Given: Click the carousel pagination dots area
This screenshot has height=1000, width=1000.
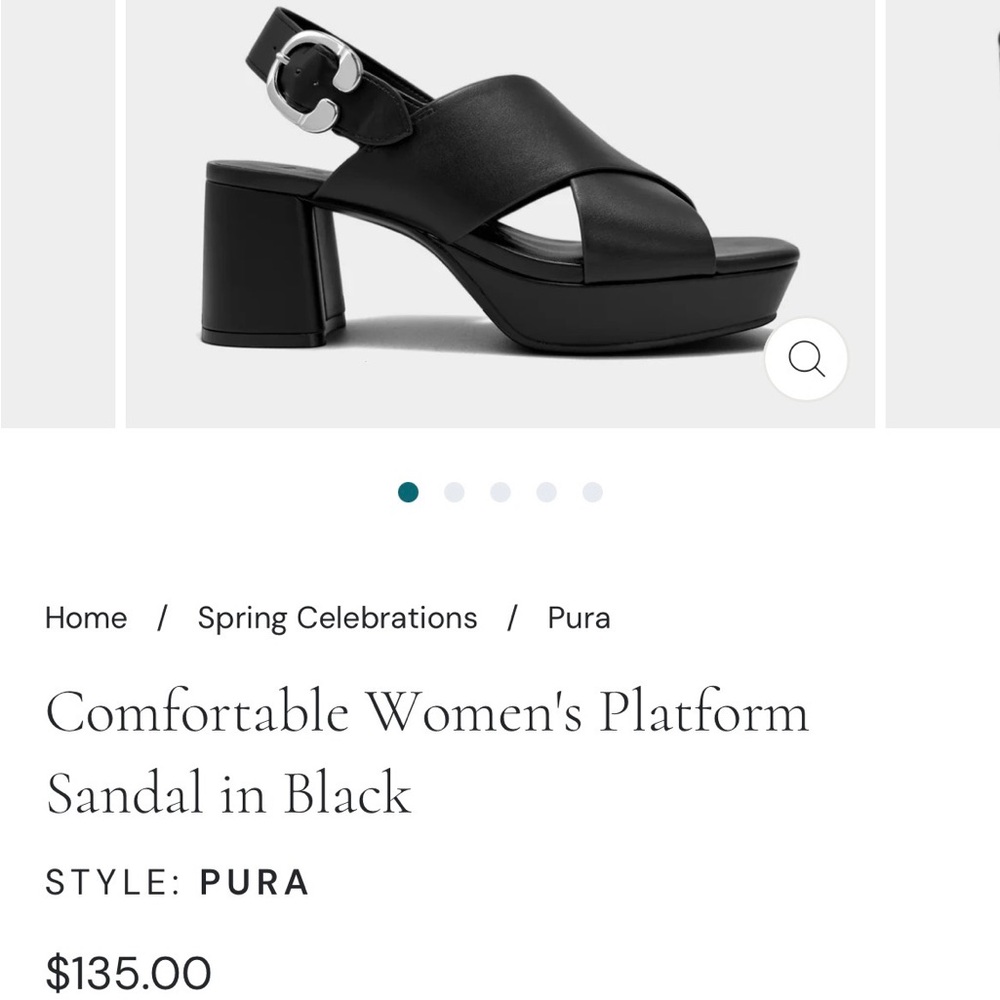Looking at the screenshot, I should [x=500, y=491].
